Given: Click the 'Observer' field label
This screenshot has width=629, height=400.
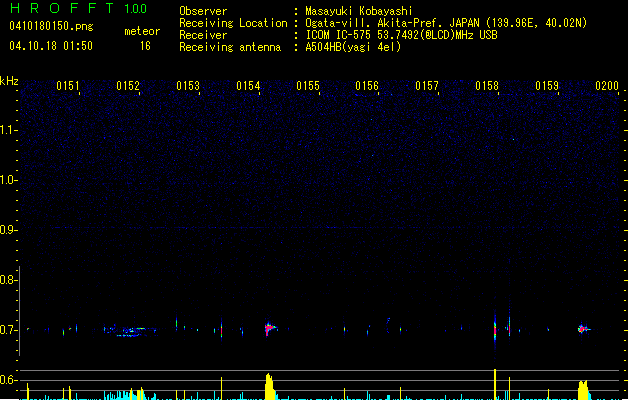Looking at the screenshot, I should (x=203, y=11).
